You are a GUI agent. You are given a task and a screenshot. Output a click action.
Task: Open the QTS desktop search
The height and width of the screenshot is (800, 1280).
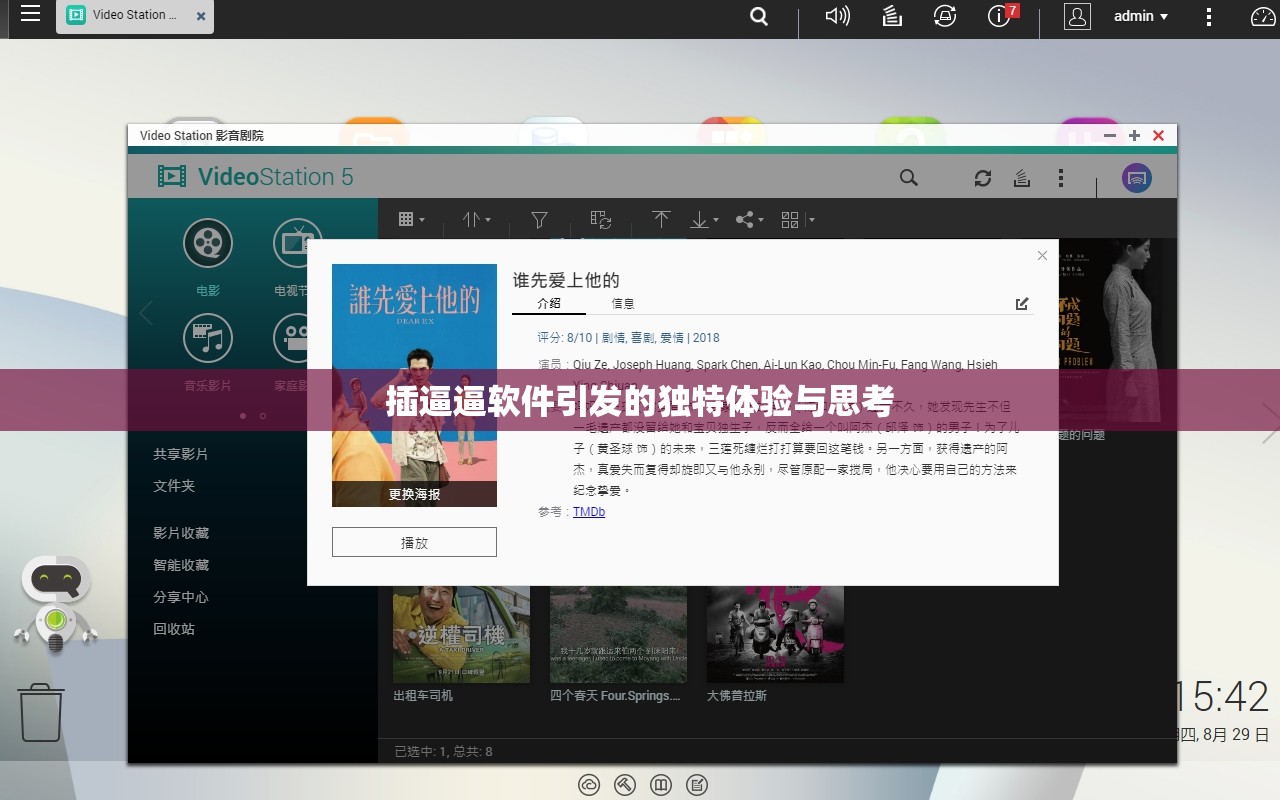759,16
